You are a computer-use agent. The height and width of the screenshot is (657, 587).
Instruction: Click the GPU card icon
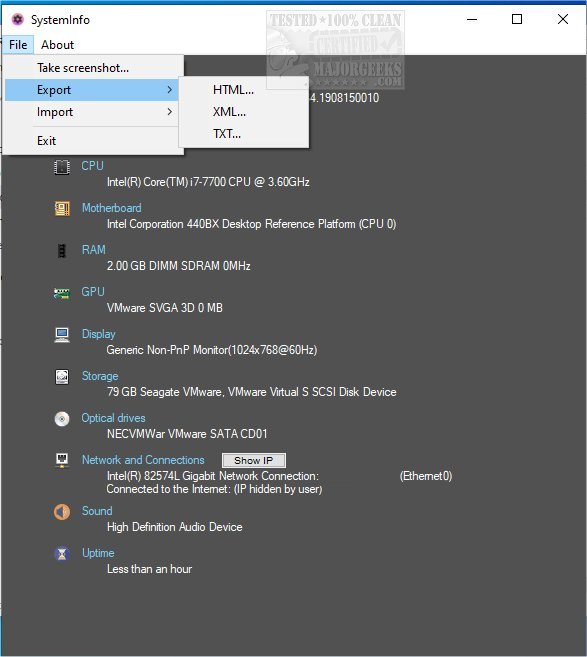[x=62, y=293]
